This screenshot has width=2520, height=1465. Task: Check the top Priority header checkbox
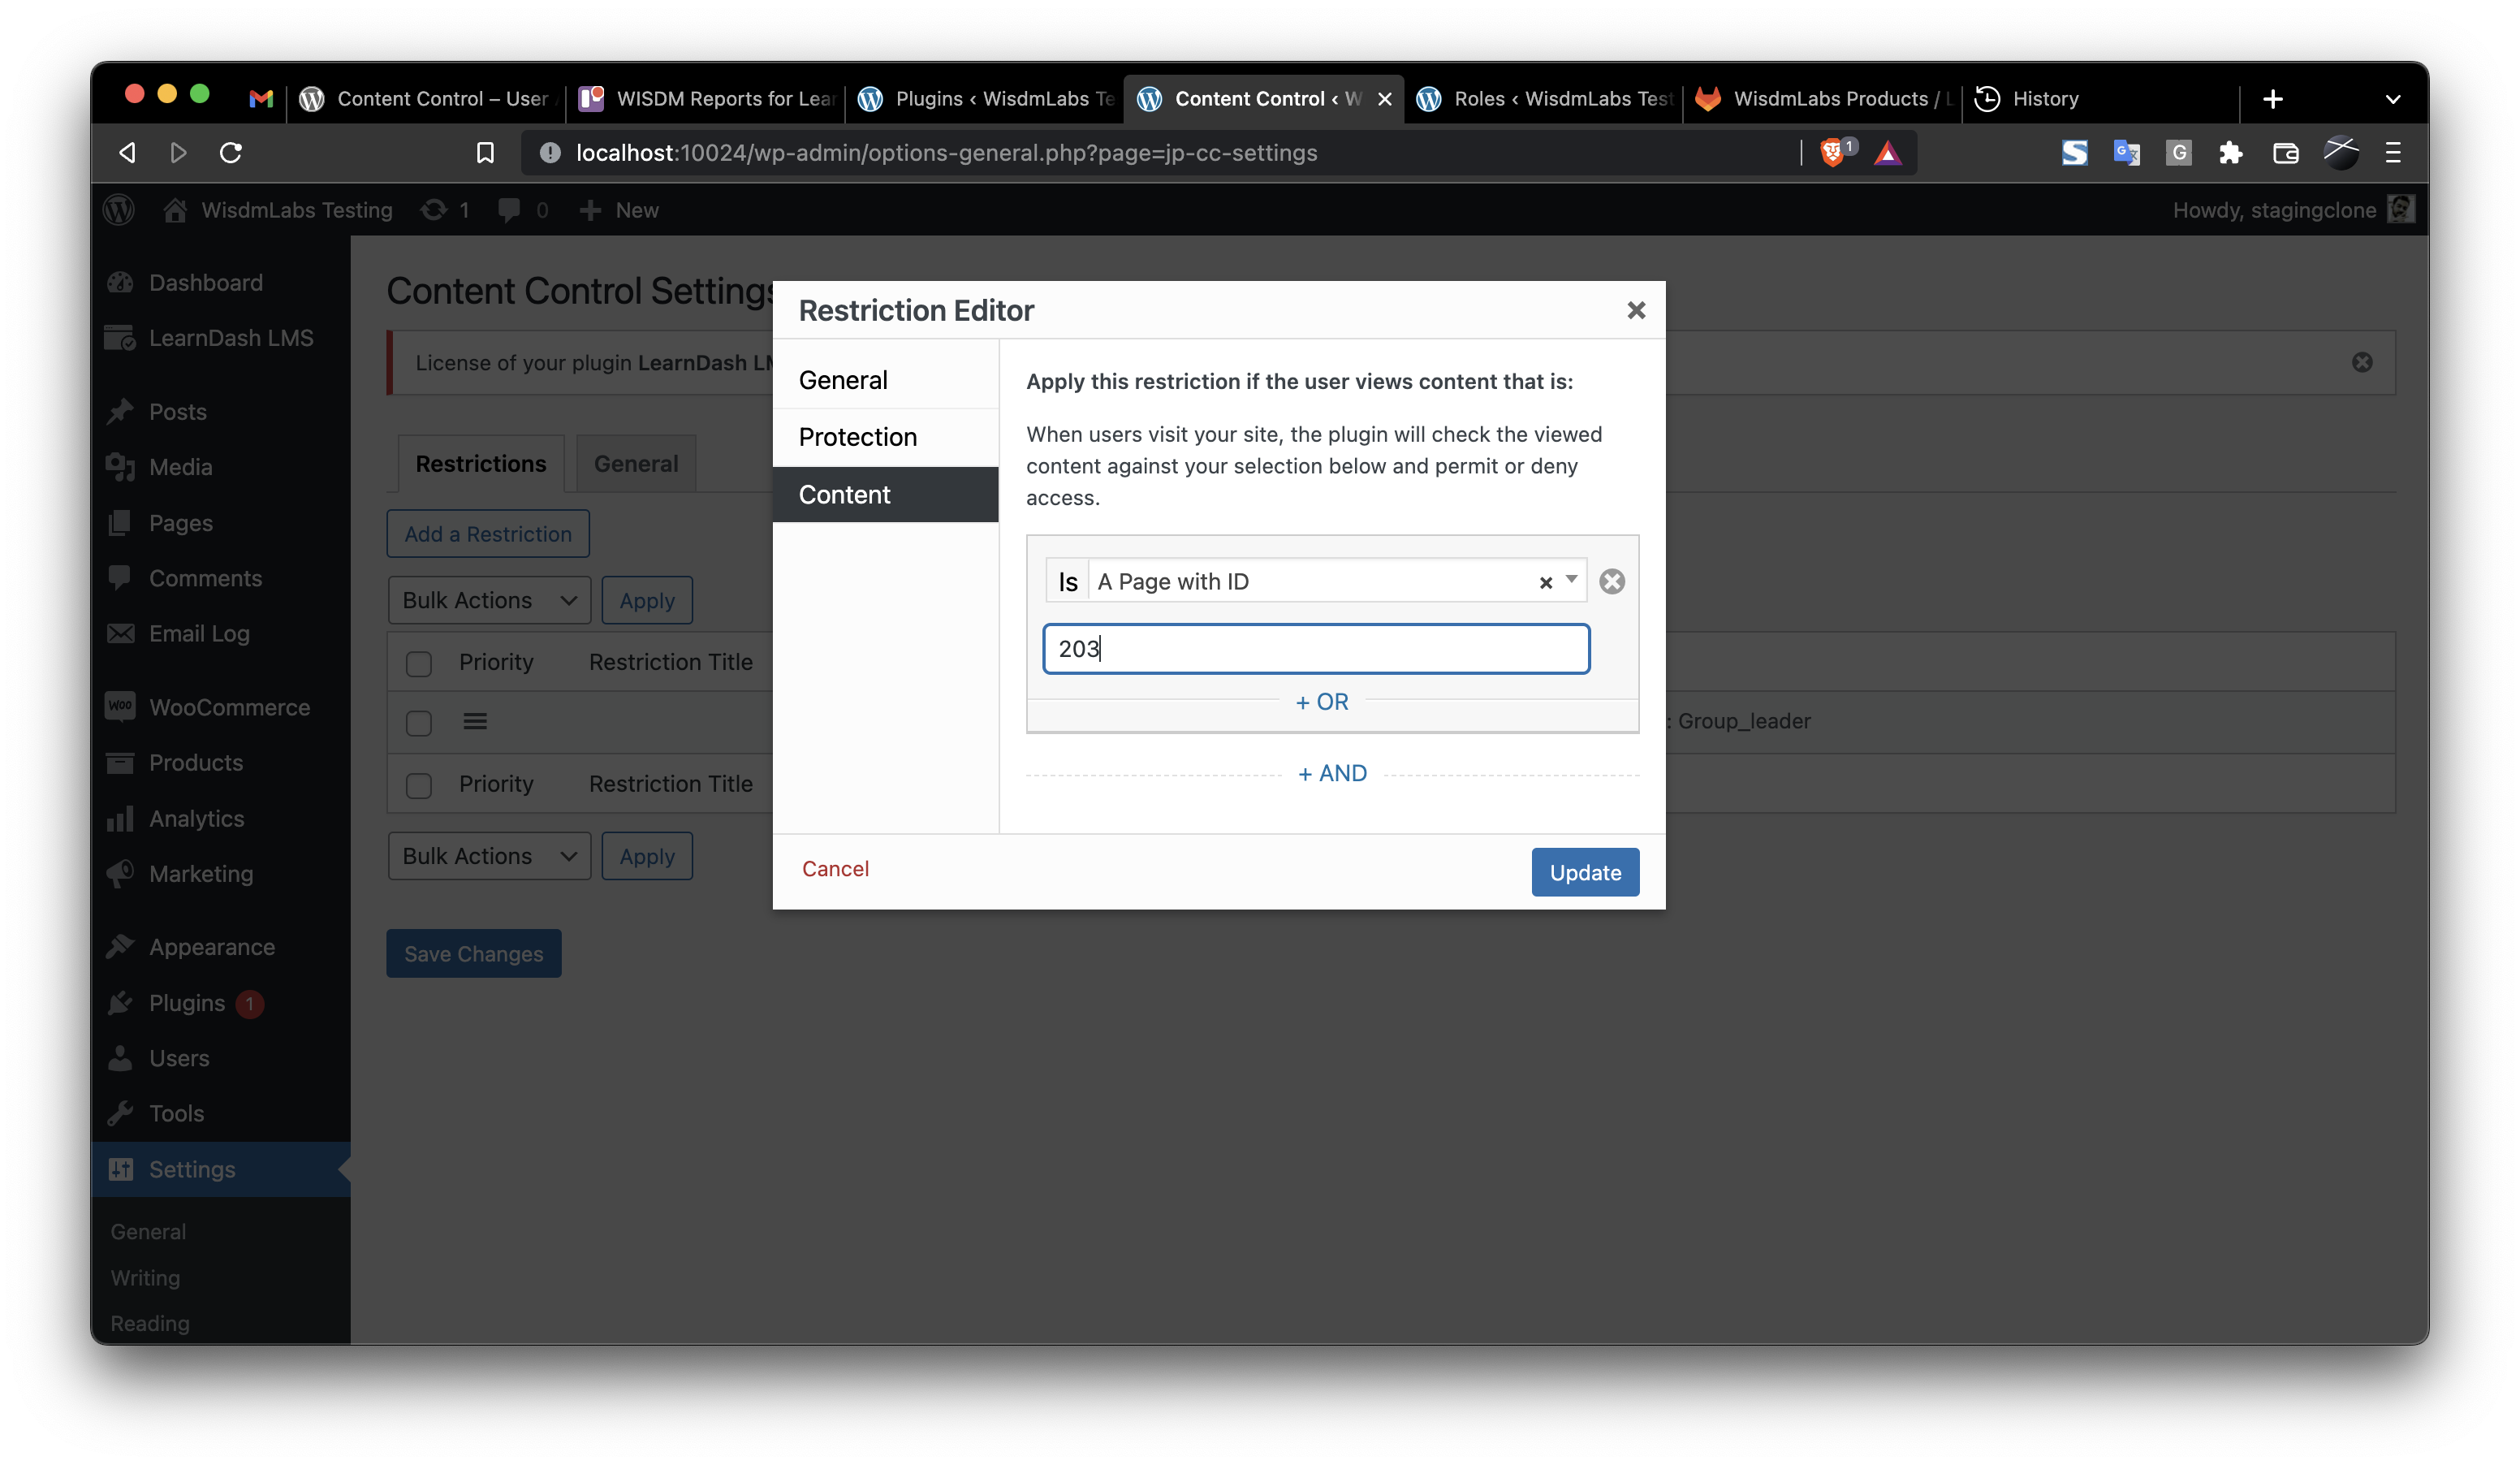(419, 663)
